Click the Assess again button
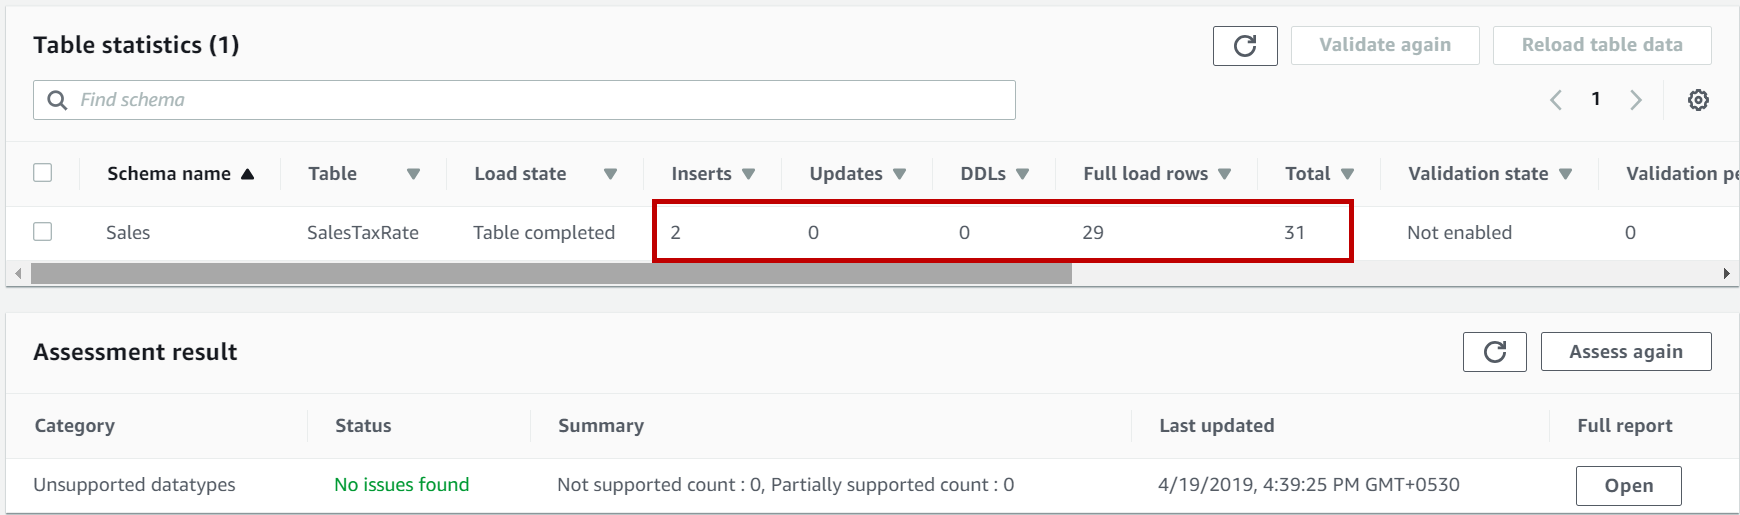1740x515 pixels. 1625,352
